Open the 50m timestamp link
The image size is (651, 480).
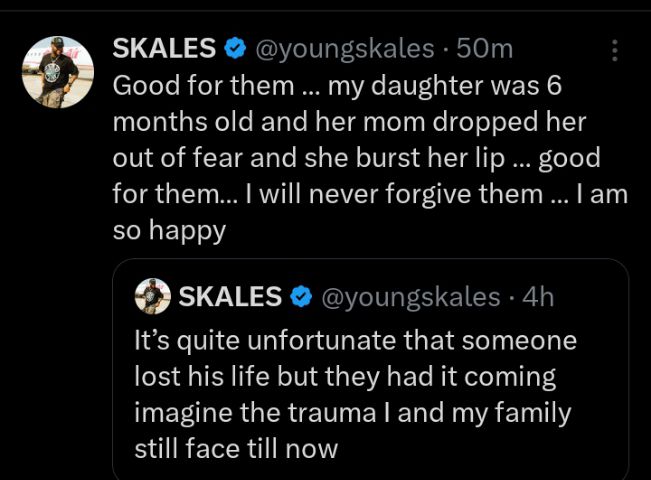[x=485, y=48]
